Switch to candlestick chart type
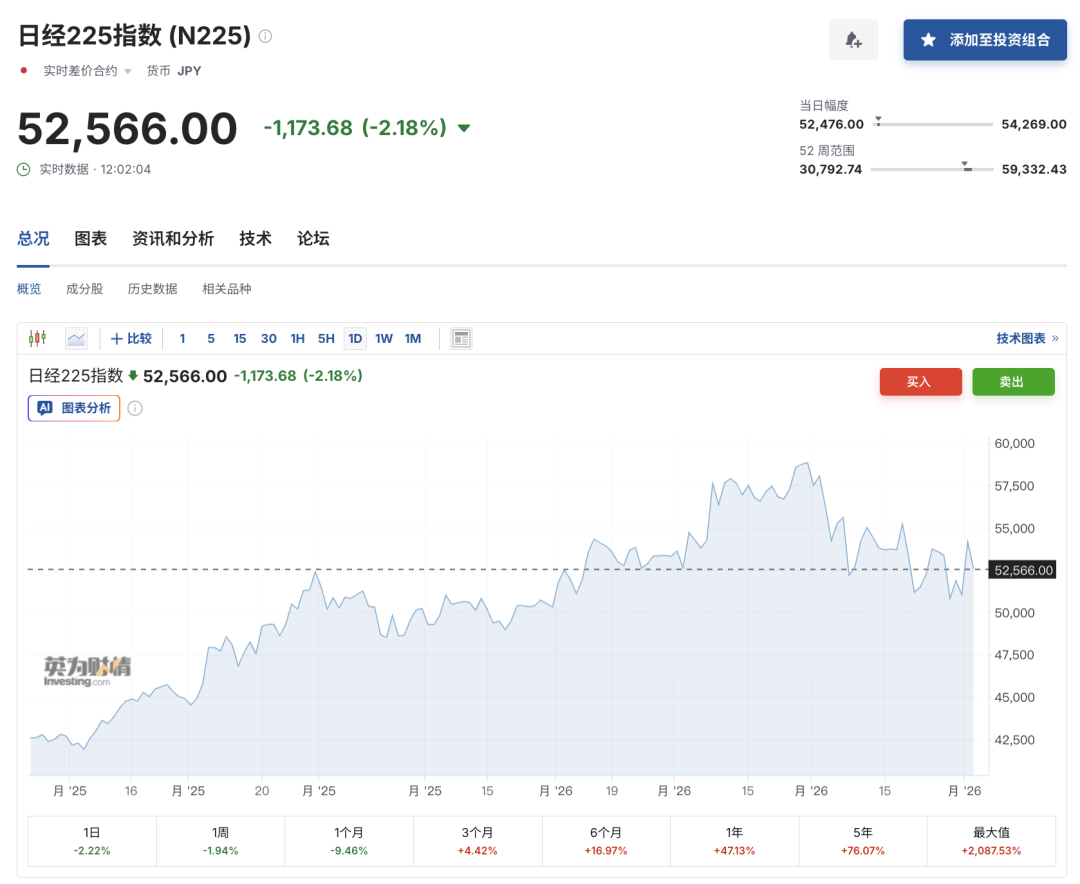The image size is (1080, 884). pyautogui.click(x=38, y=338)
